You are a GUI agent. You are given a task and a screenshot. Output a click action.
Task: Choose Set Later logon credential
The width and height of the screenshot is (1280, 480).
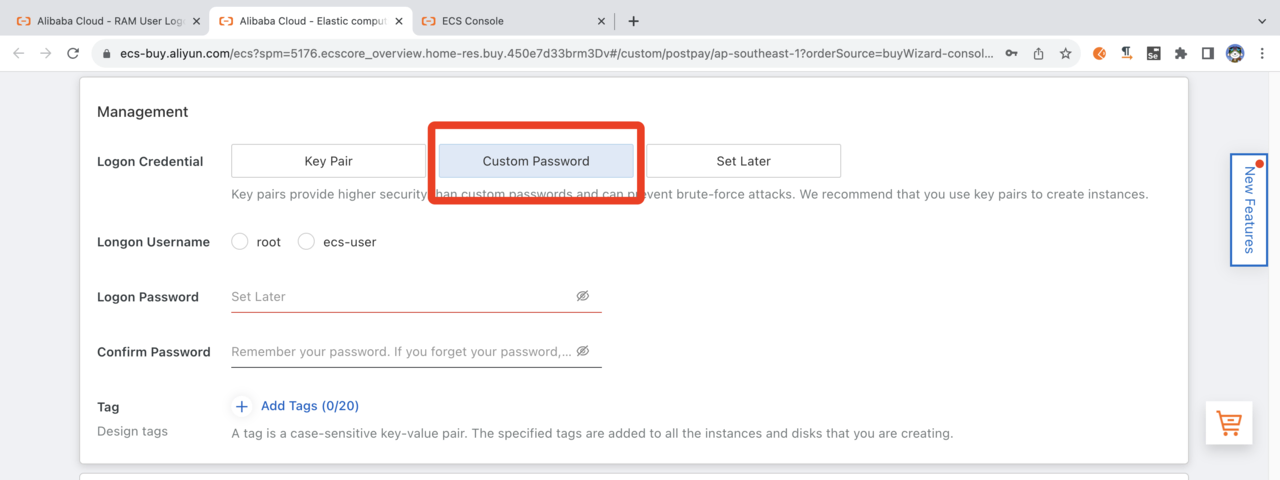[x=743, y=161]
